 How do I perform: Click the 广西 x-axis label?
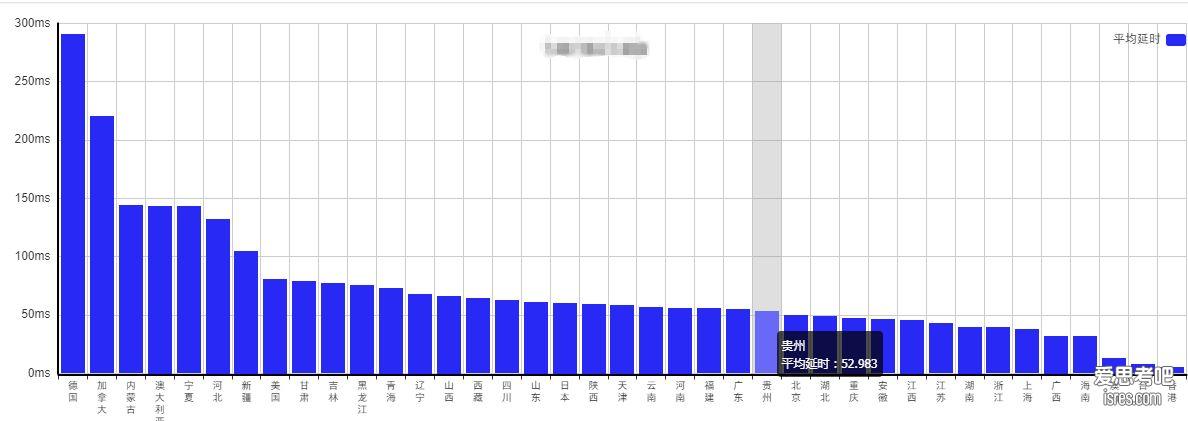point(1057,391)
